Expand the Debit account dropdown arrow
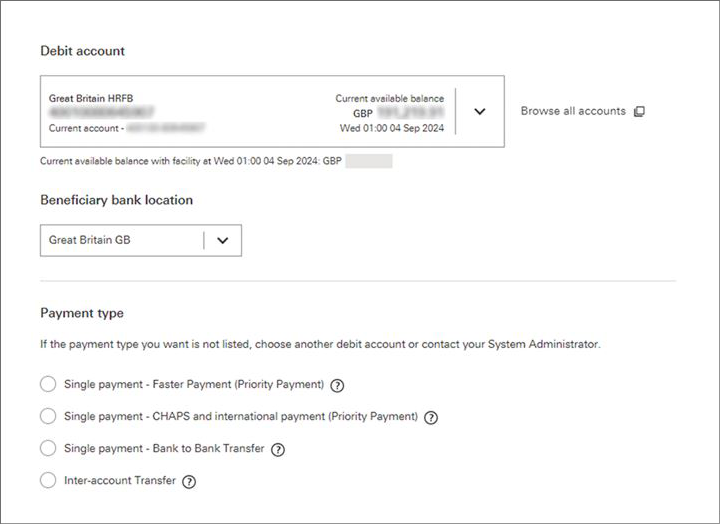Screen dimensions: 720x524 click(x=479, y=112)
